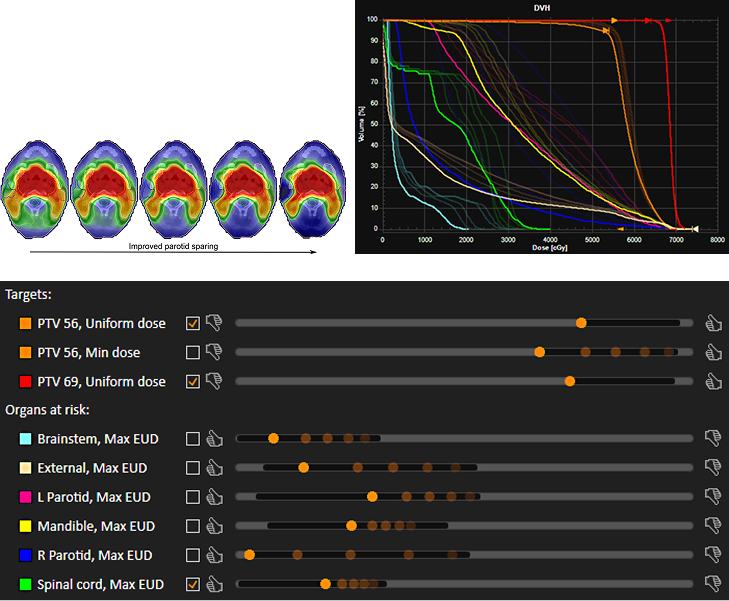Select the leftmost dose distribution thumbnail
This screenshot has height=601, width=729.
coord(36,189)
